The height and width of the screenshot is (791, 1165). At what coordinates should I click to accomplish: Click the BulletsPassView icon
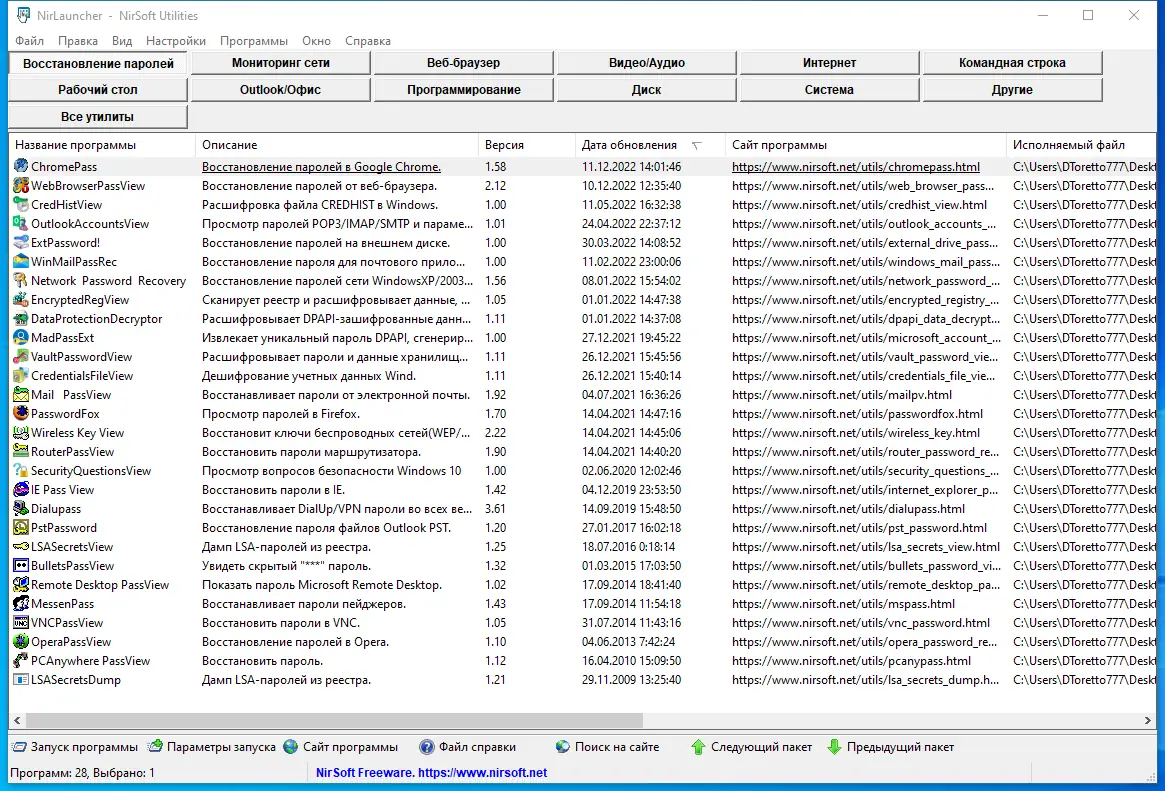[21, 566]
